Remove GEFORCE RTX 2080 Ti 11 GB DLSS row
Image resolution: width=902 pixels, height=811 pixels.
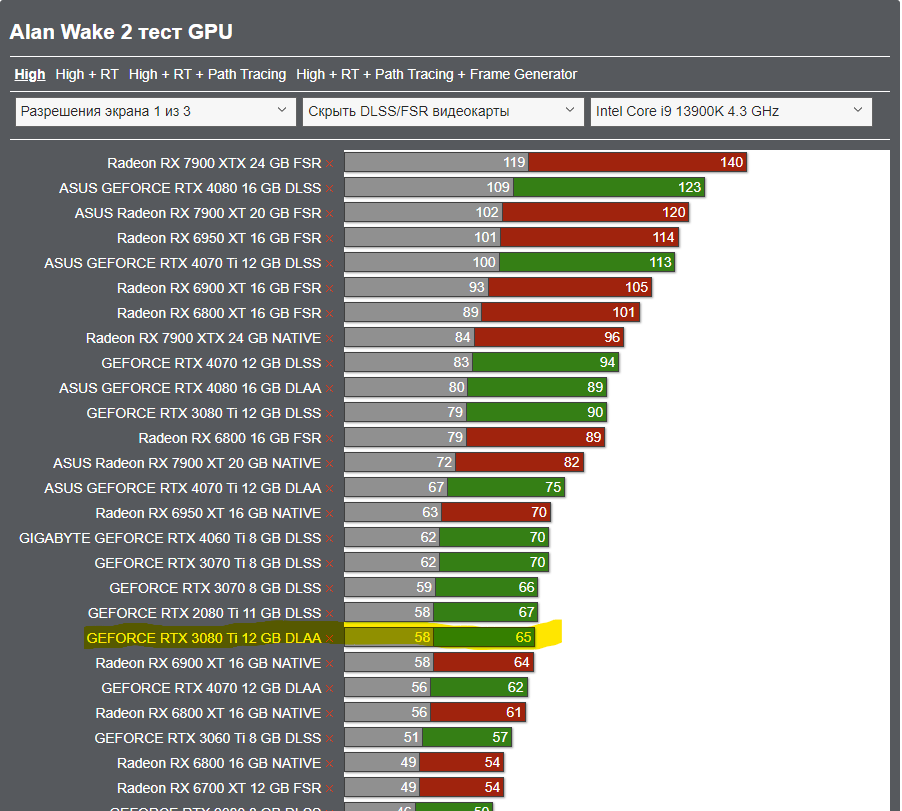[330, 614]
